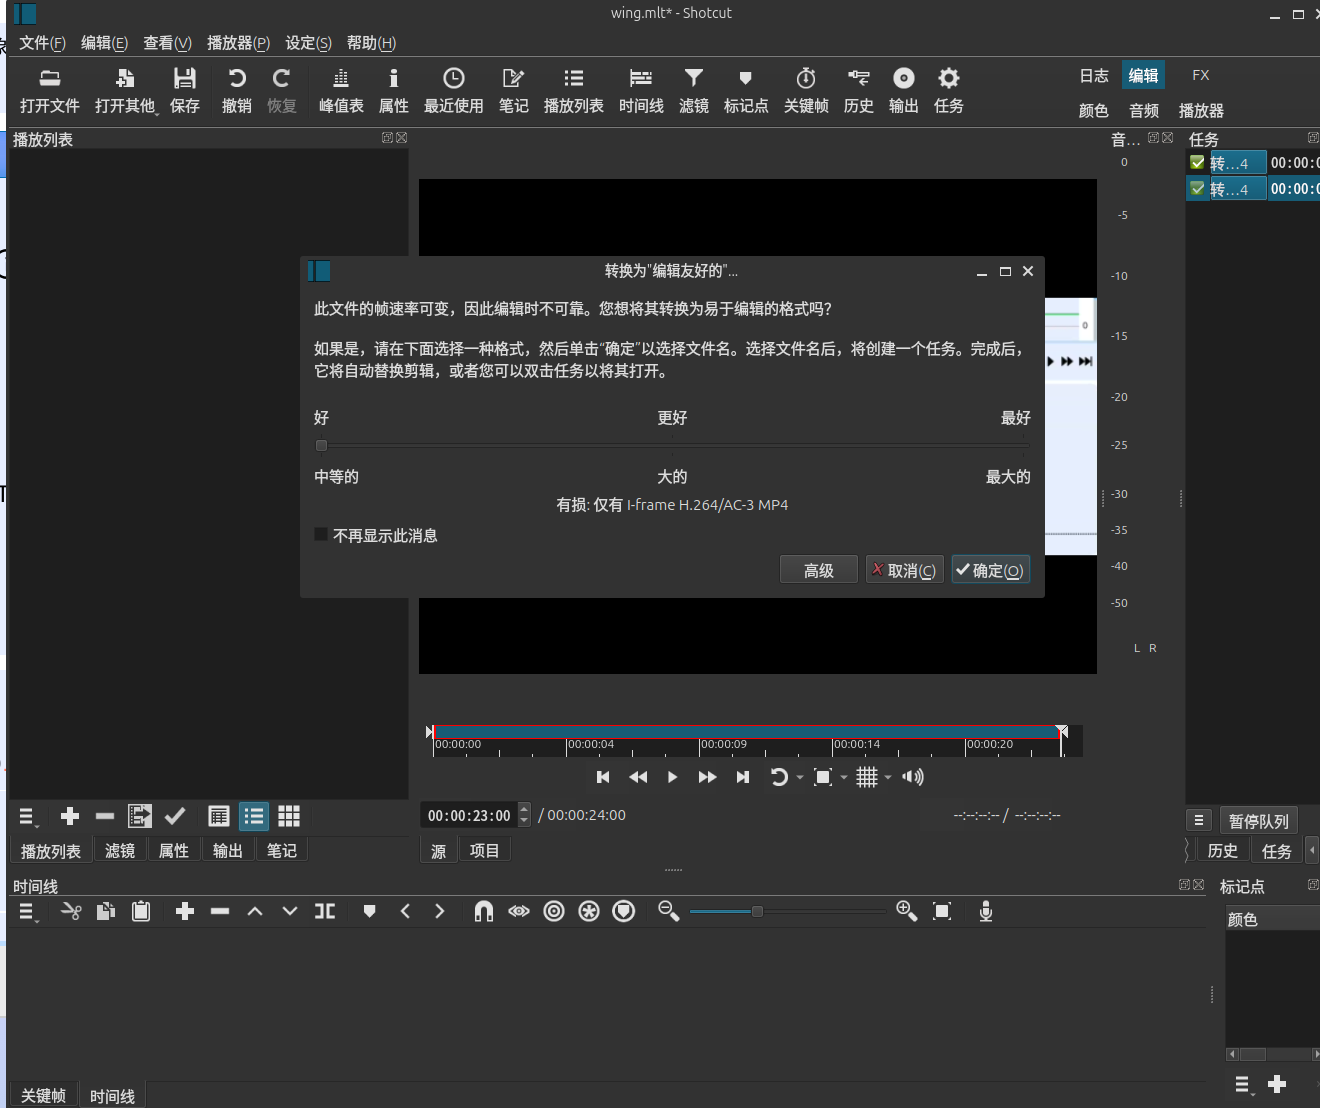This screenshot has width=1320, height=1108.
Task: Open the player grid options dropdown
Action: coord(888,778)
